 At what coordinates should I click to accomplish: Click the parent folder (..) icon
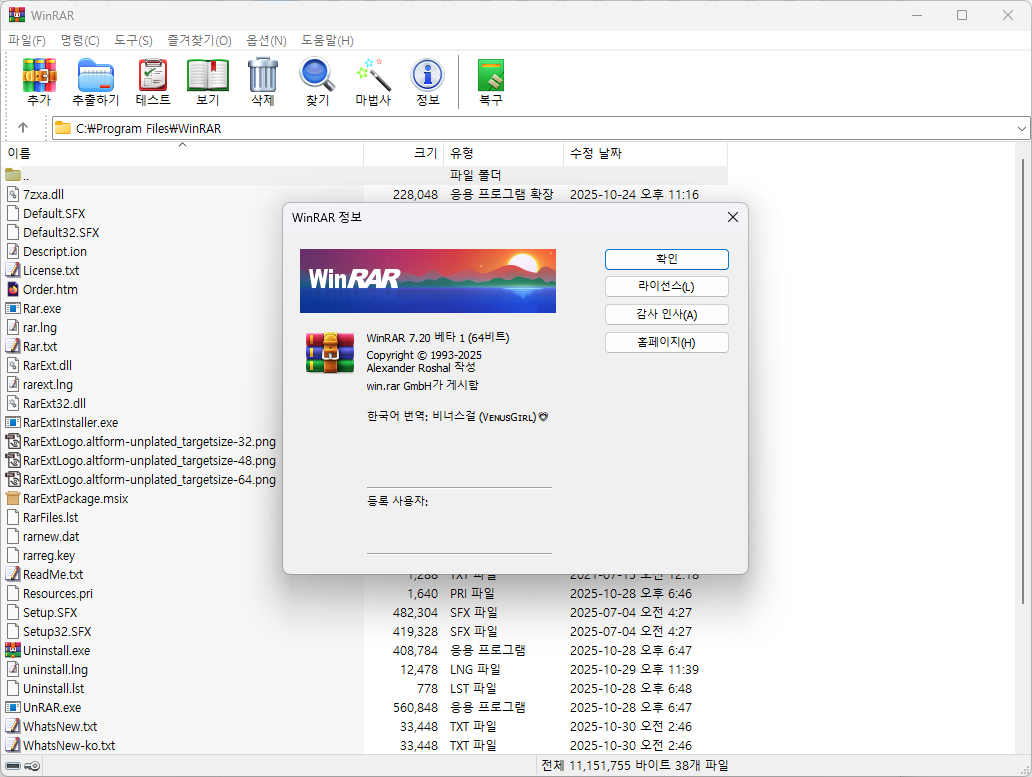tap(13, 175)
